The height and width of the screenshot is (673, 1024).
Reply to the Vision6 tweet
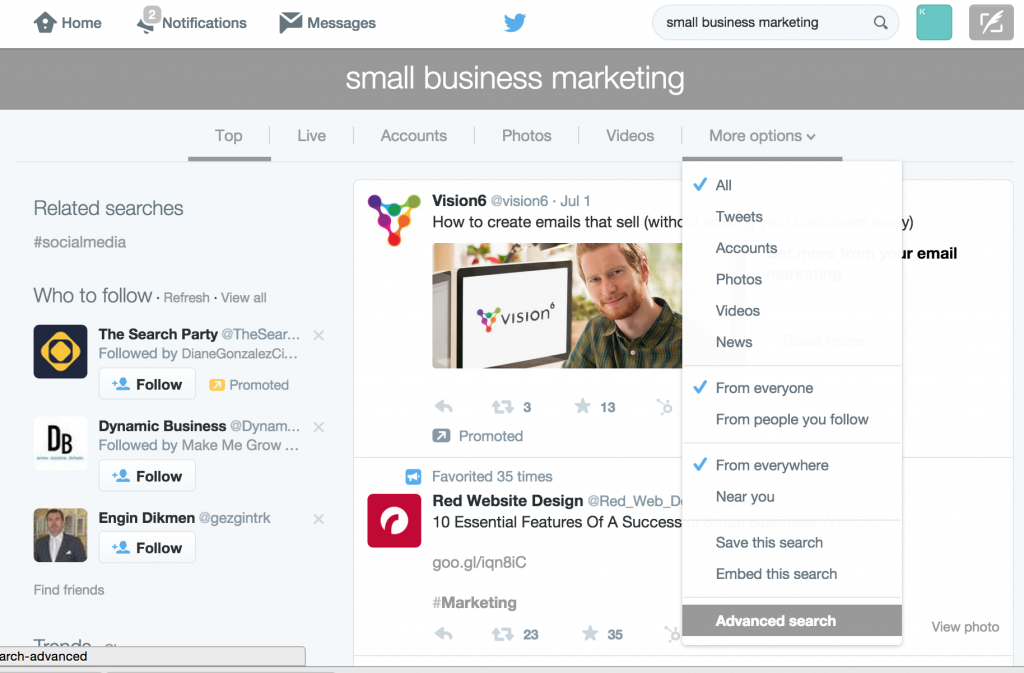point(443,407)
